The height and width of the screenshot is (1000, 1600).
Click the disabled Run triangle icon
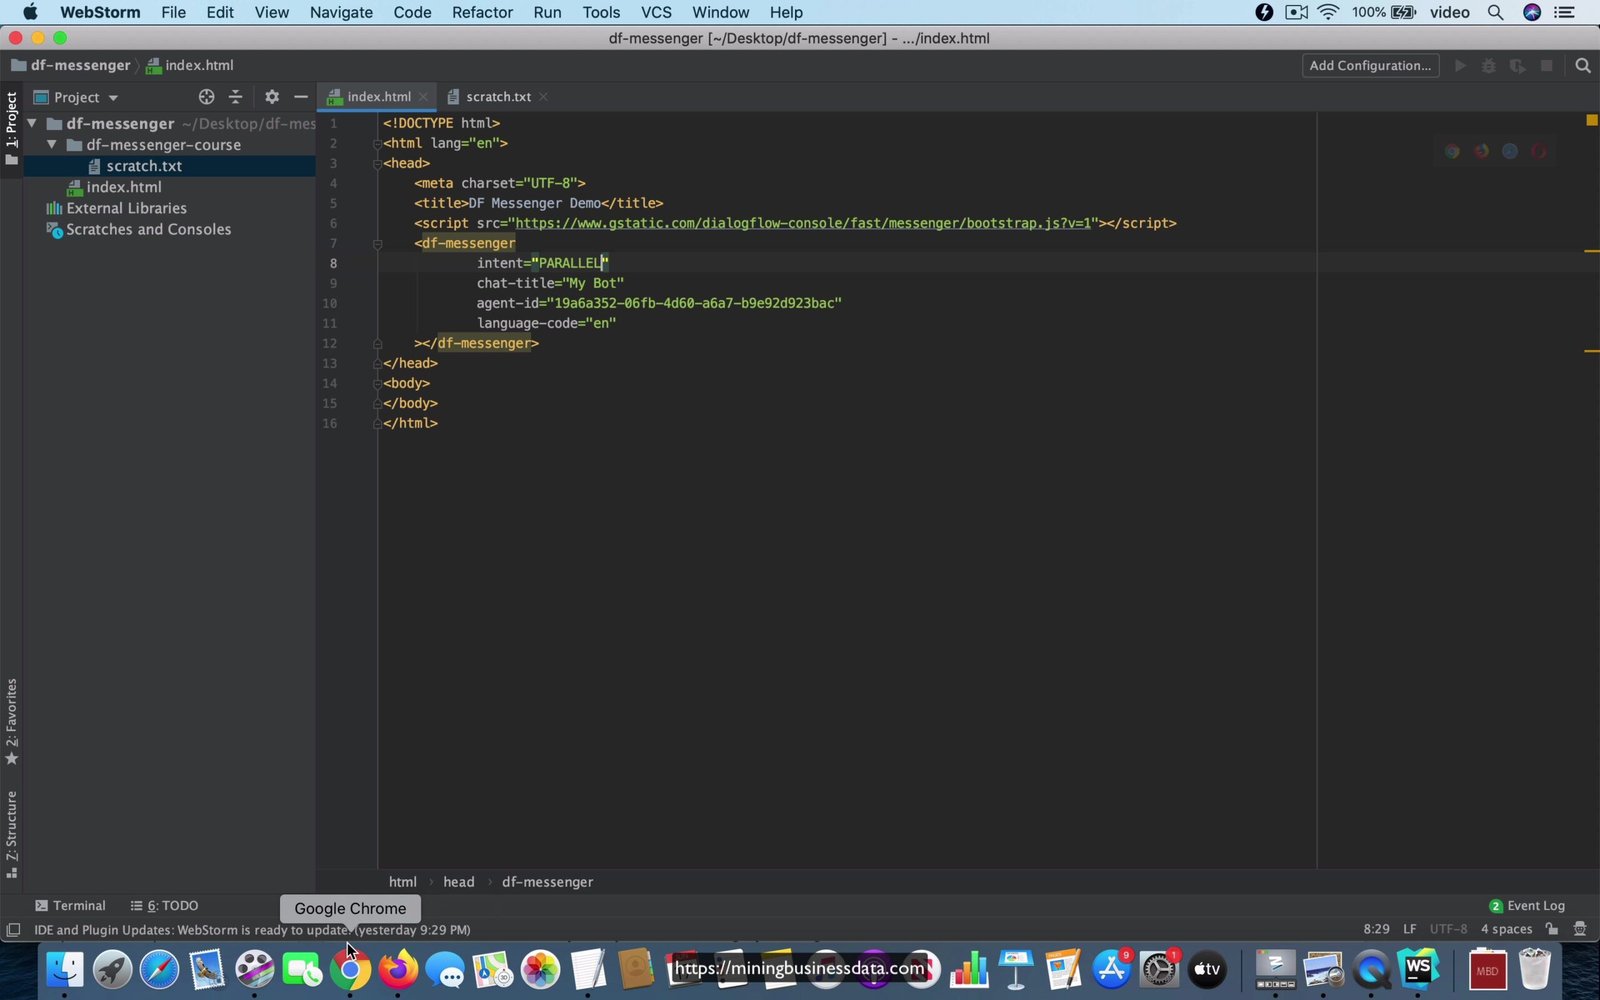(1460, 66)
